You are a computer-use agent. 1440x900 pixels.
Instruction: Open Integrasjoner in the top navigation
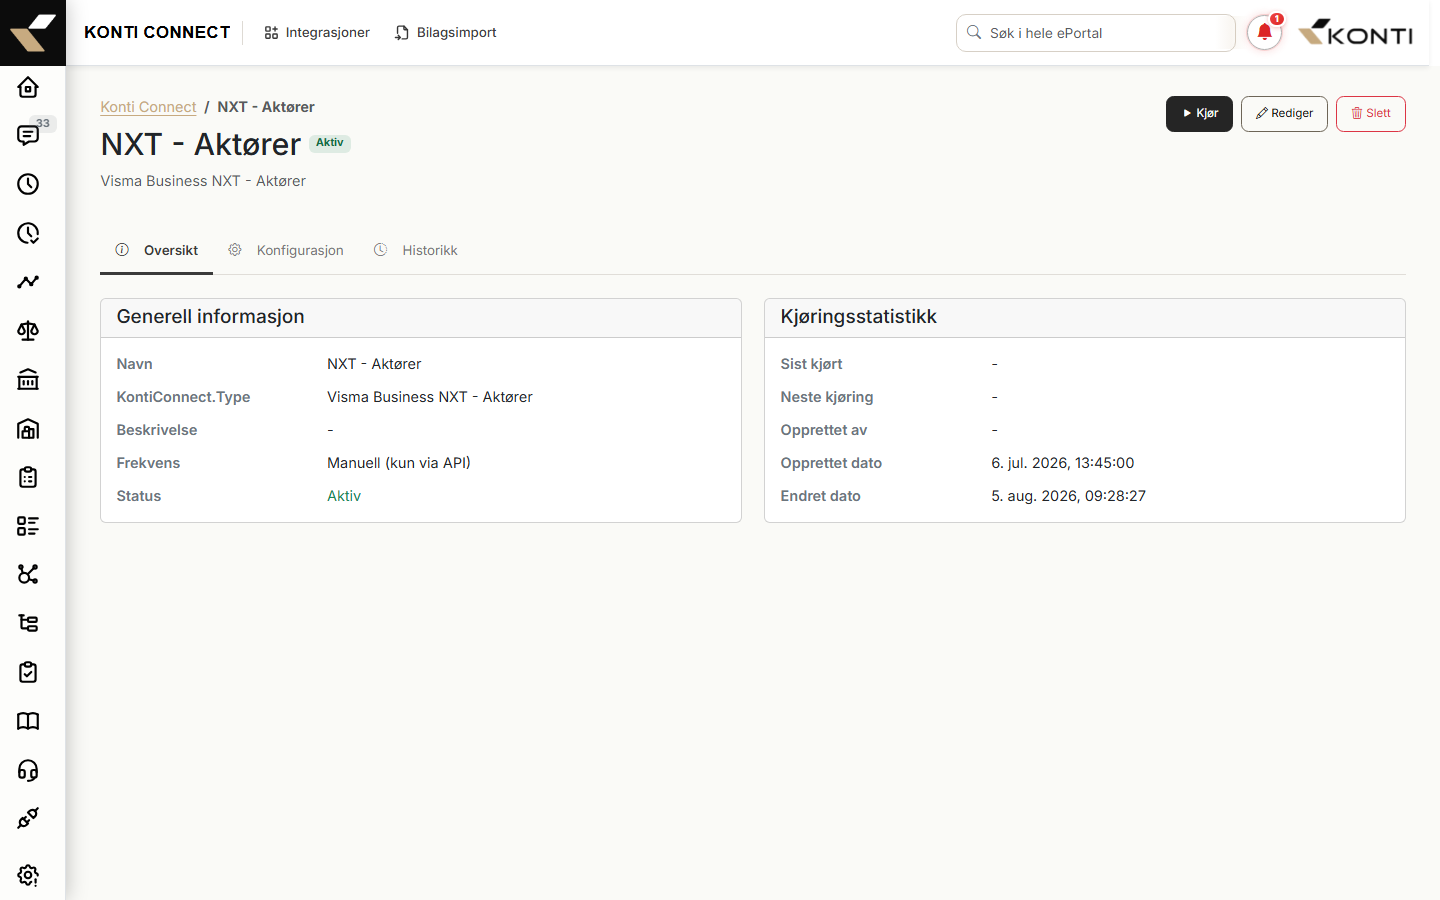(x=317, y=33)
